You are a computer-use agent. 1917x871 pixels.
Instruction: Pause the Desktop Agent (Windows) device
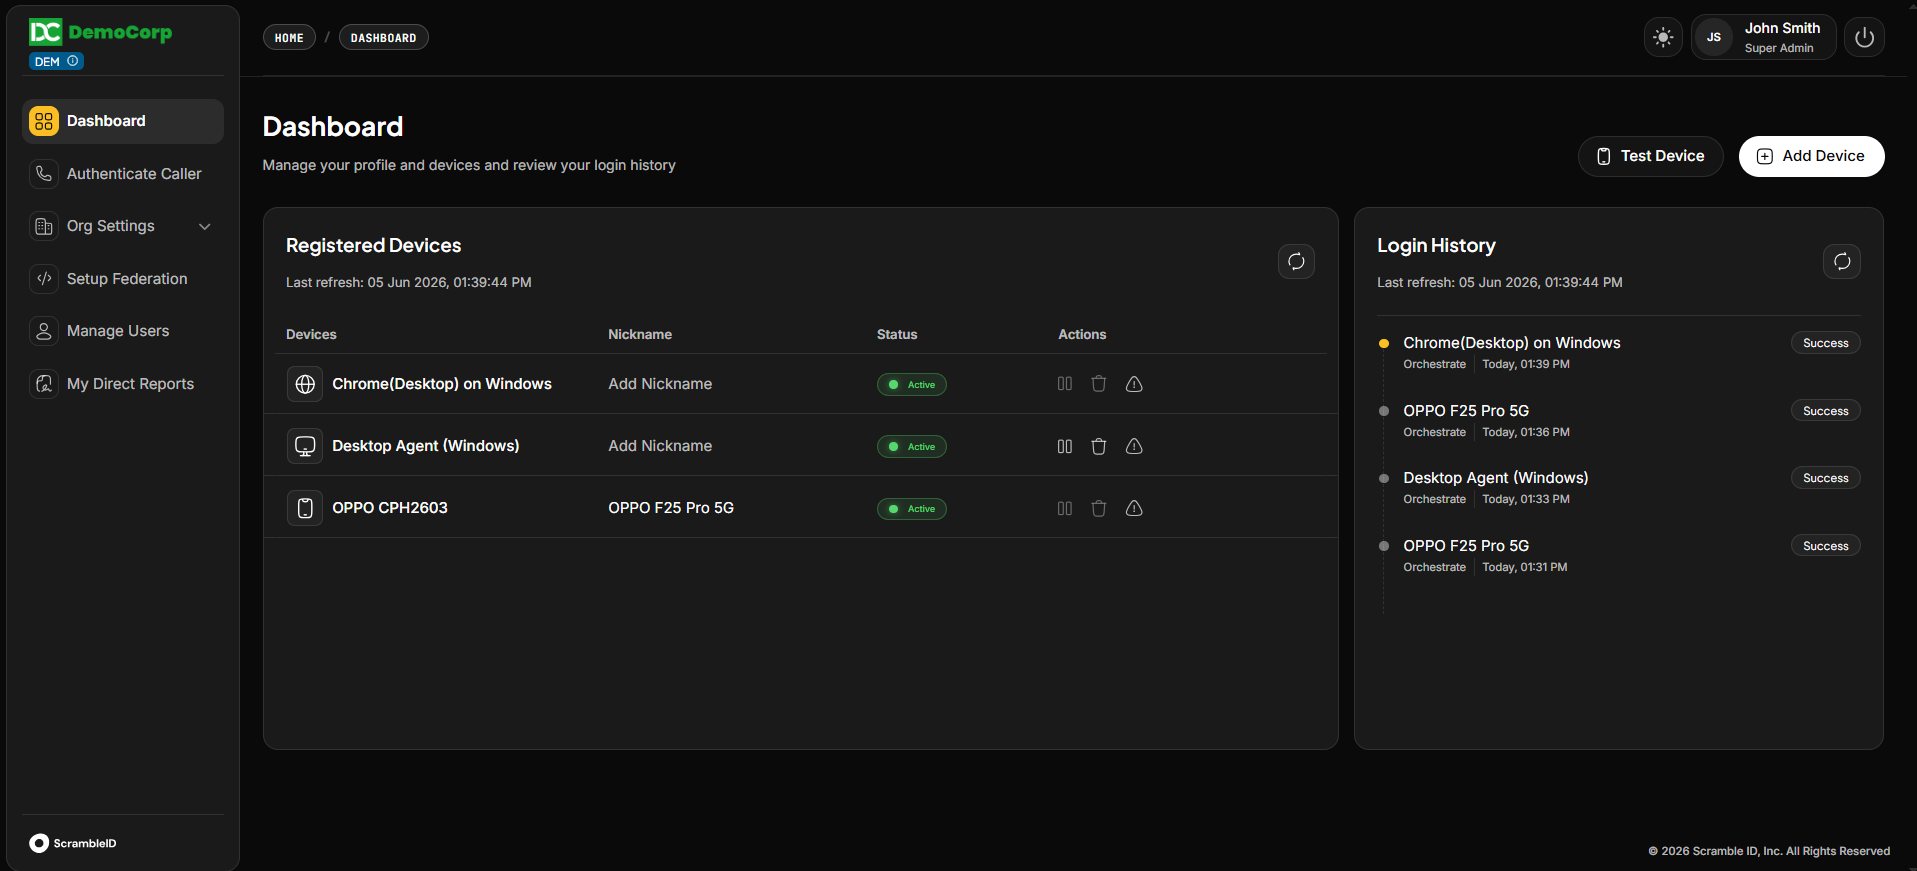pyautogui.click(x=1065, y=446)
